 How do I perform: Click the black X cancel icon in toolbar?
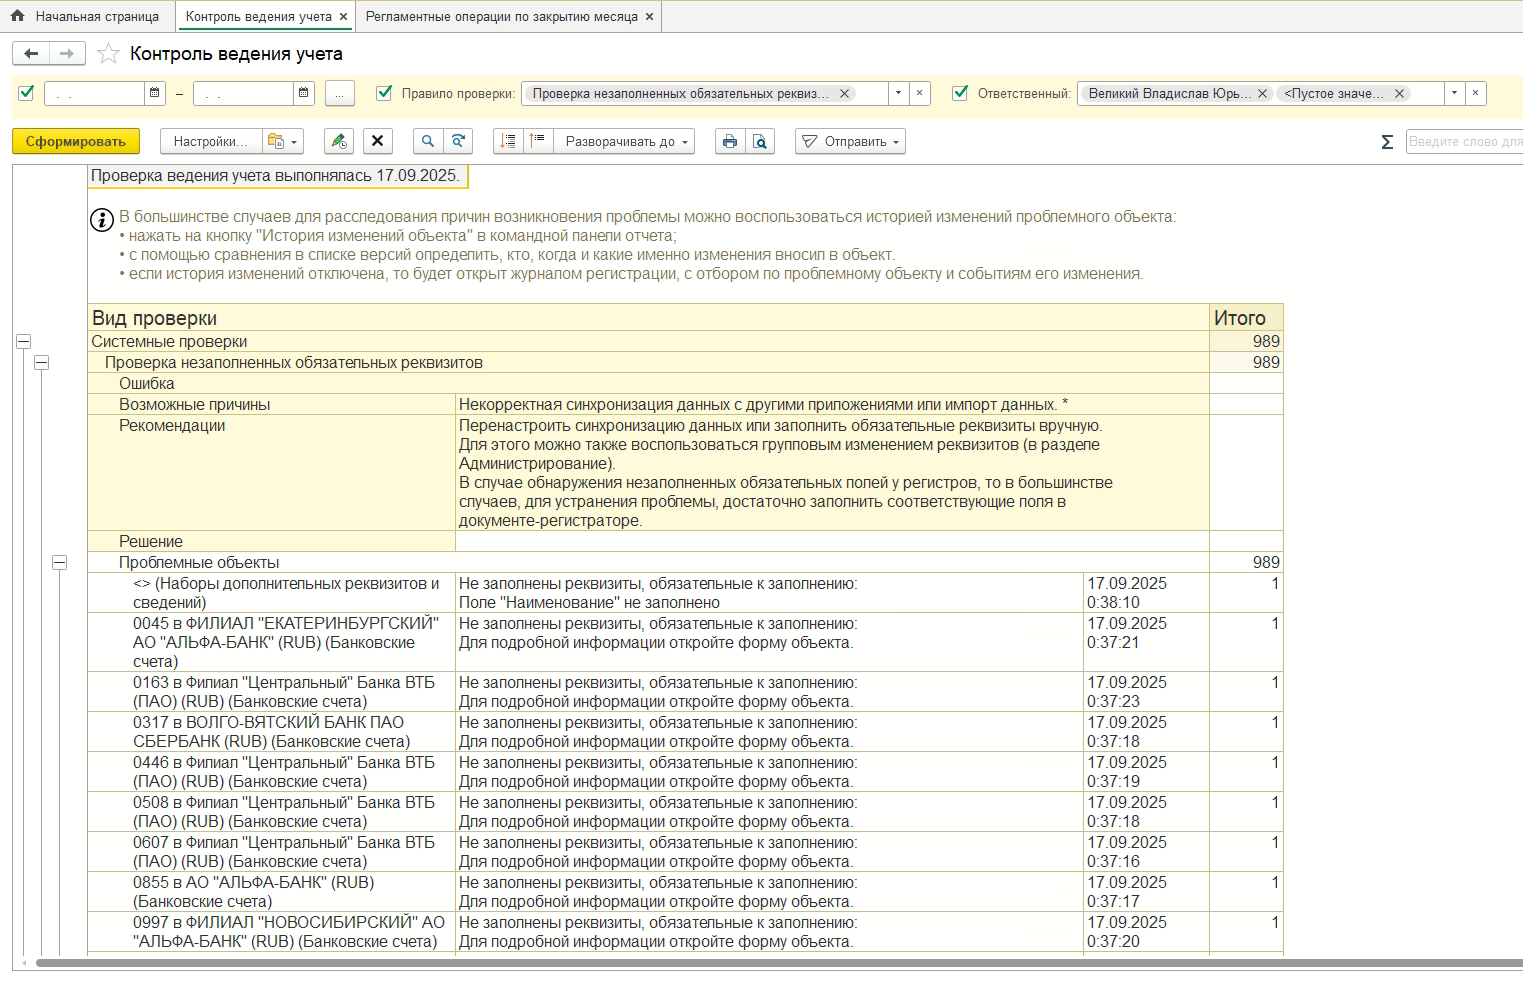377,142
